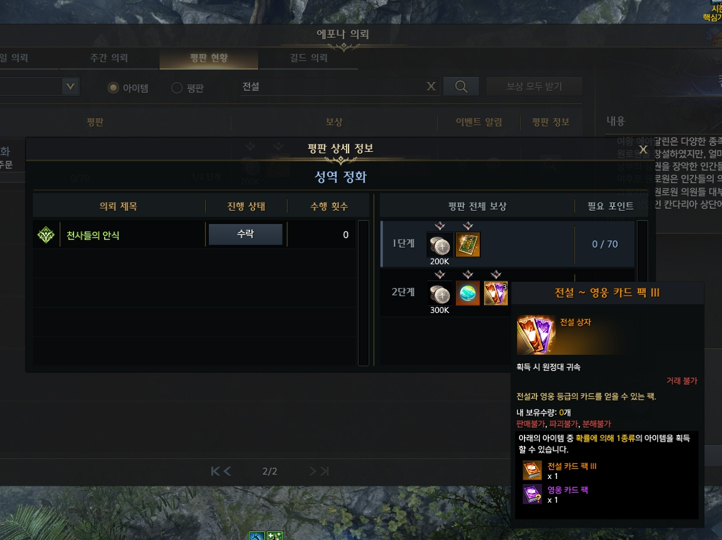The image size is (722, 540).
Task: Click 전설 카드 팩 III icon in tooltip
Action: [x=532, y=470]
